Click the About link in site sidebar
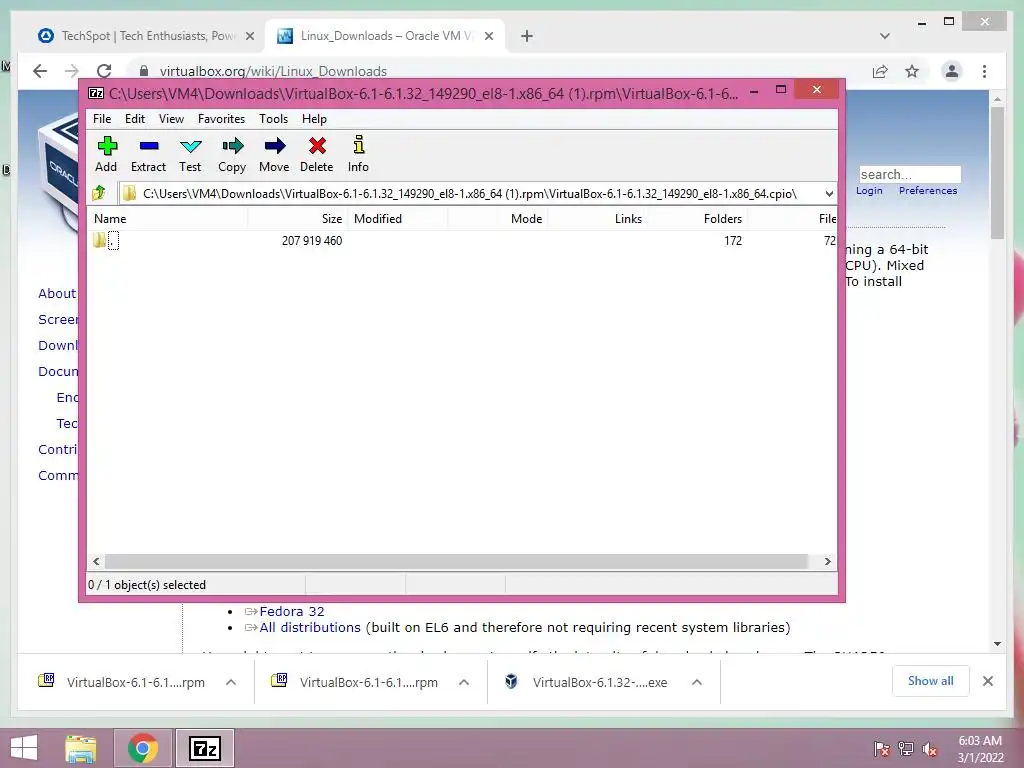 [x=57, y=293]
